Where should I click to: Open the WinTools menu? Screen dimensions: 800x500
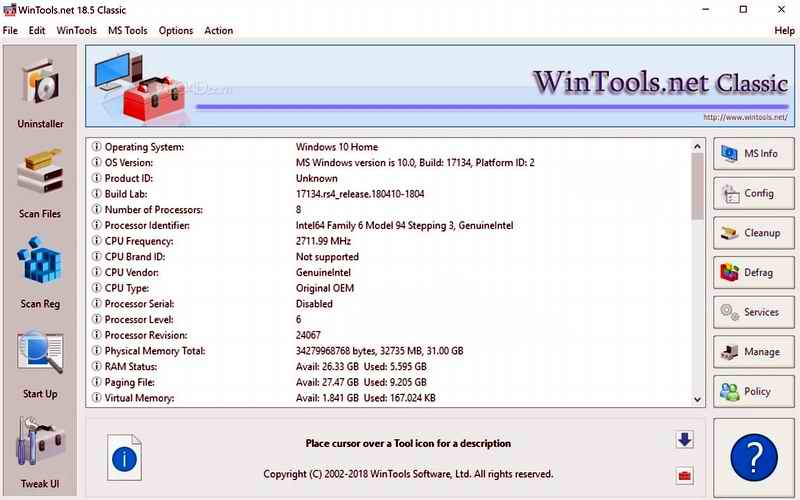point(77,31)
